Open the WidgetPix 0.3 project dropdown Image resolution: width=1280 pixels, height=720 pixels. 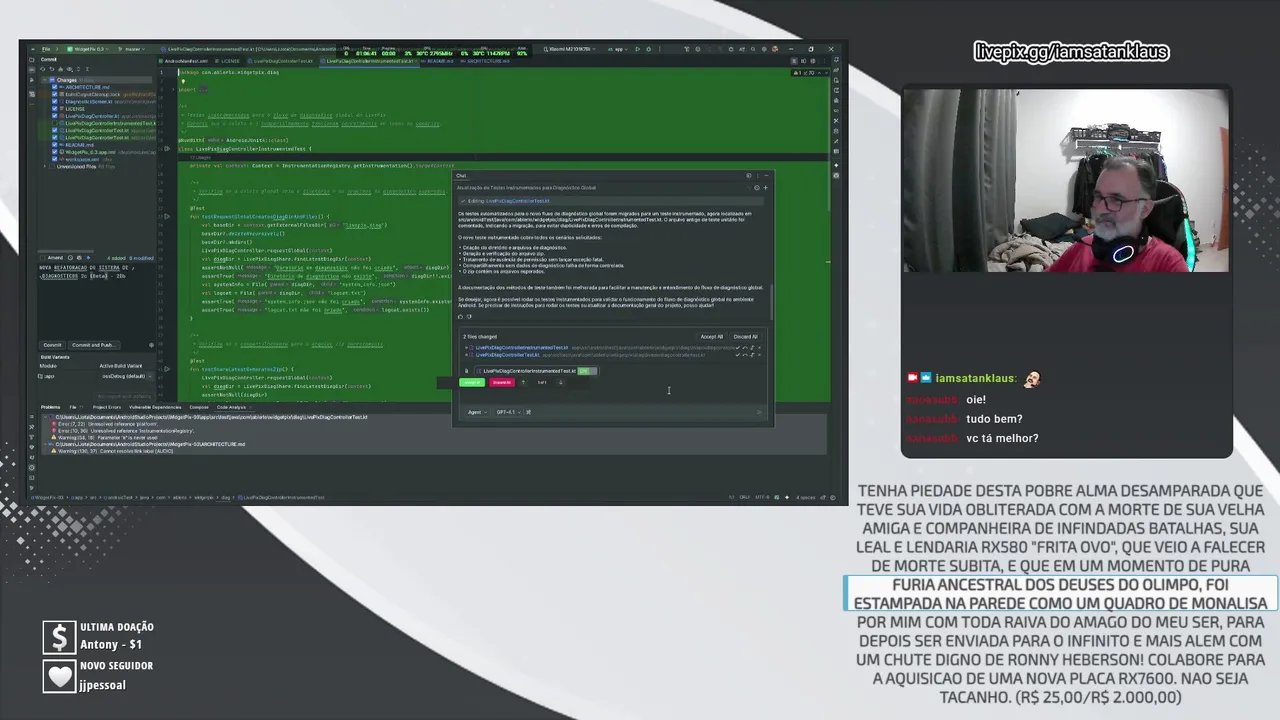[x=87, y=49]
